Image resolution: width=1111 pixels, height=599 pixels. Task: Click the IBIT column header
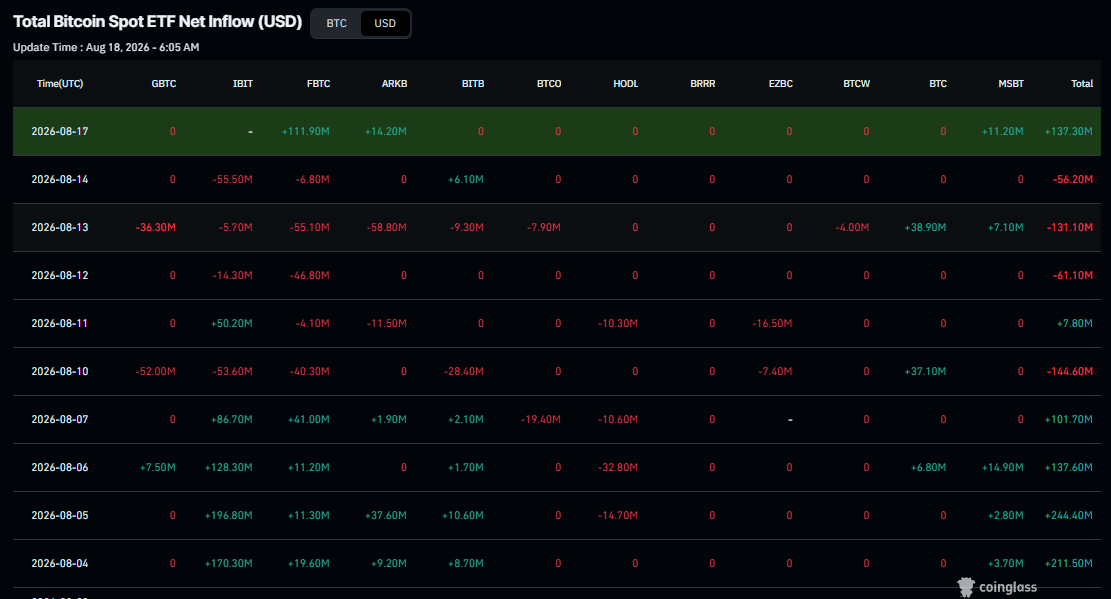coord(243,84)
